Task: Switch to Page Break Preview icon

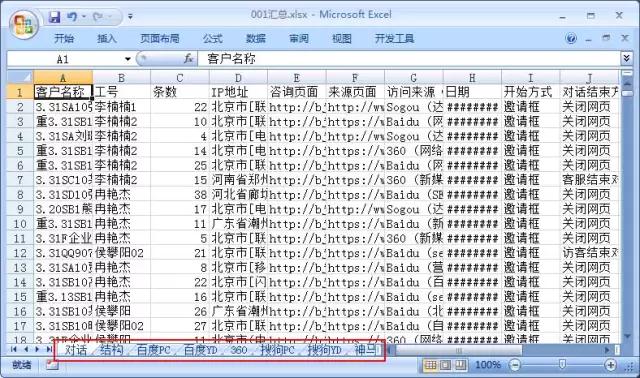Action: (x=460, y=365)
